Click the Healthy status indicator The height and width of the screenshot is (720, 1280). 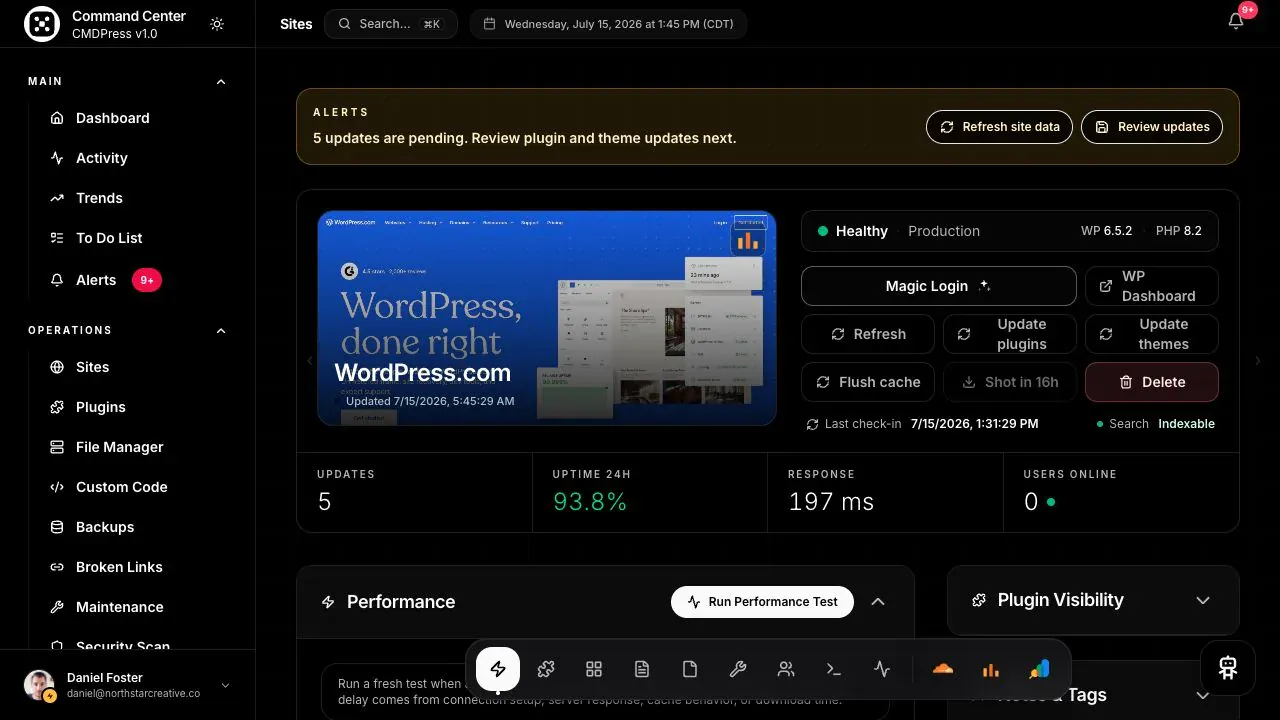852,231
